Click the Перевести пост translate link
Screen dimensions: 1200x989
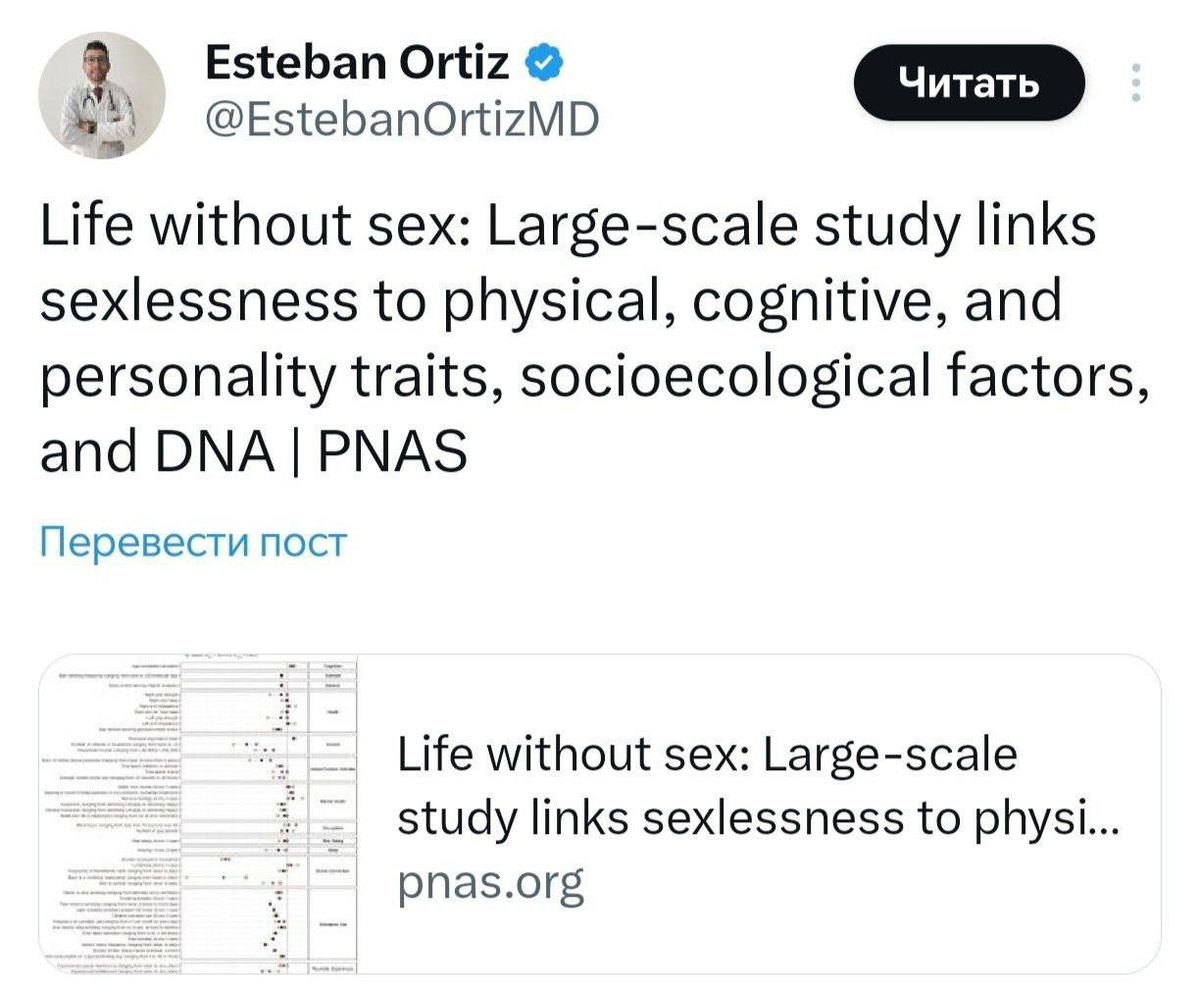[x=193, y=543]
